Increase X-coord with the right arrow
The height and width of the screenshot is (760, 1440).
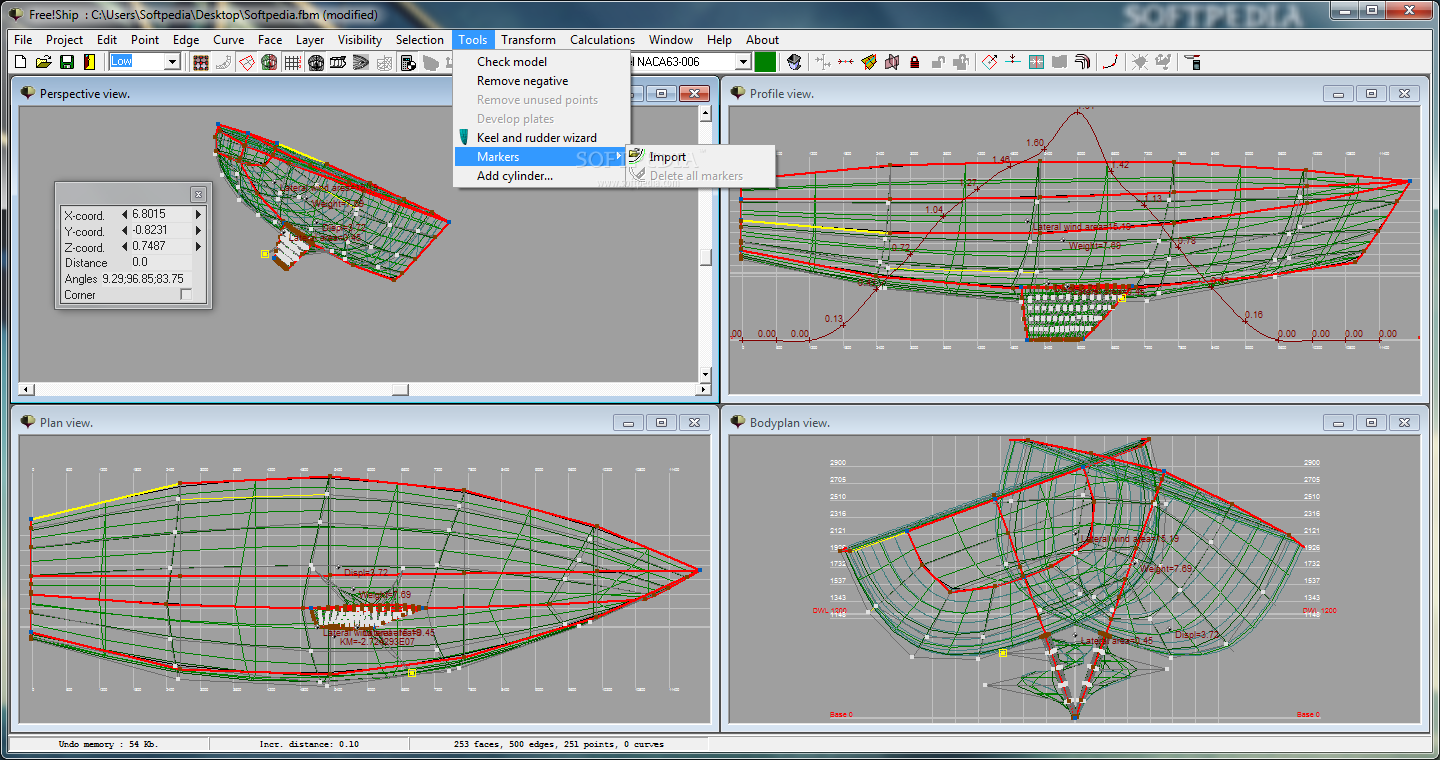coord(198,214)
